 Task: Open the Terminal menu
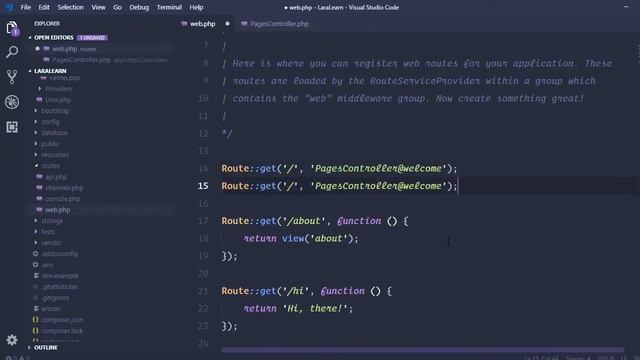pos(169,7)
